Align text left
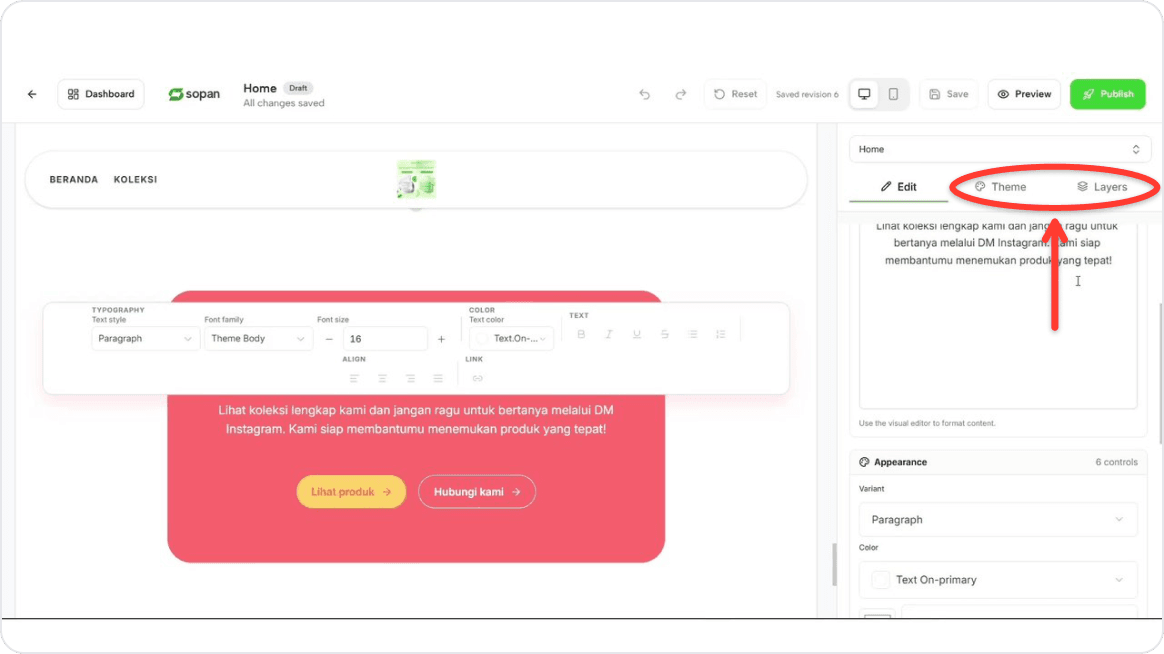Screen dimensions: 1164x654 point(354,379)
